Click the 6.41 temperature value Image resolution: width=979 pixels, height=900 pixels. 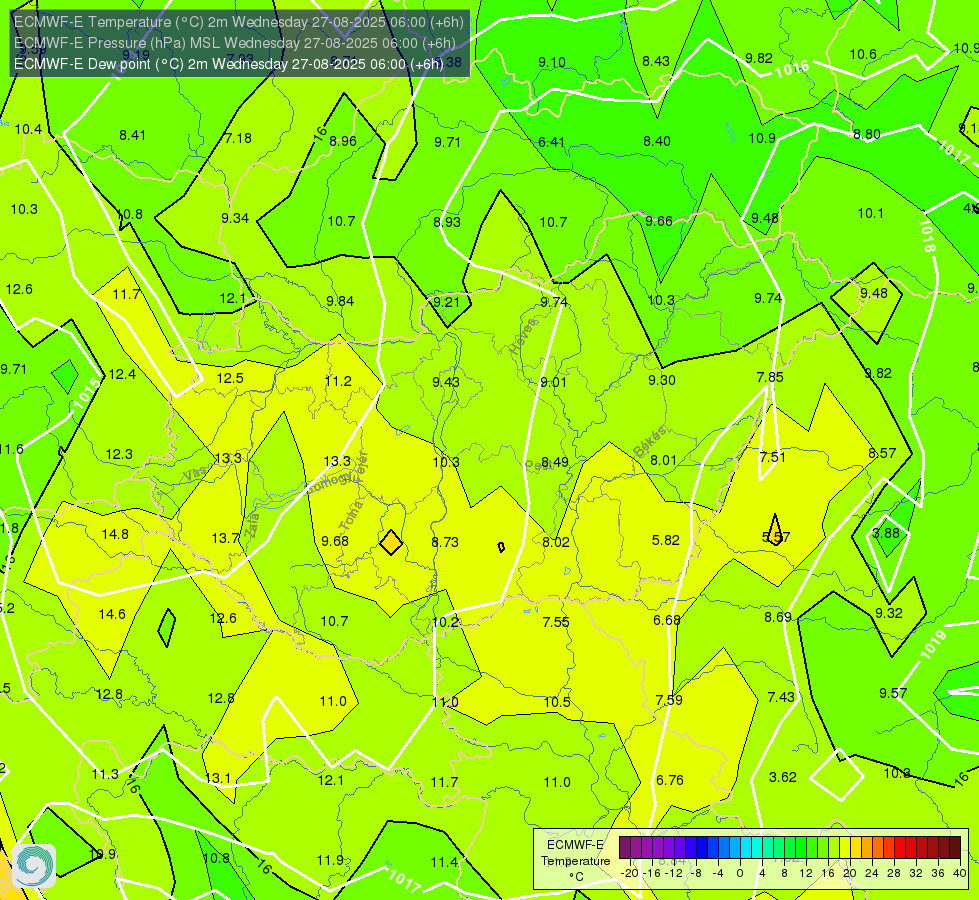(x=551, y=142)
